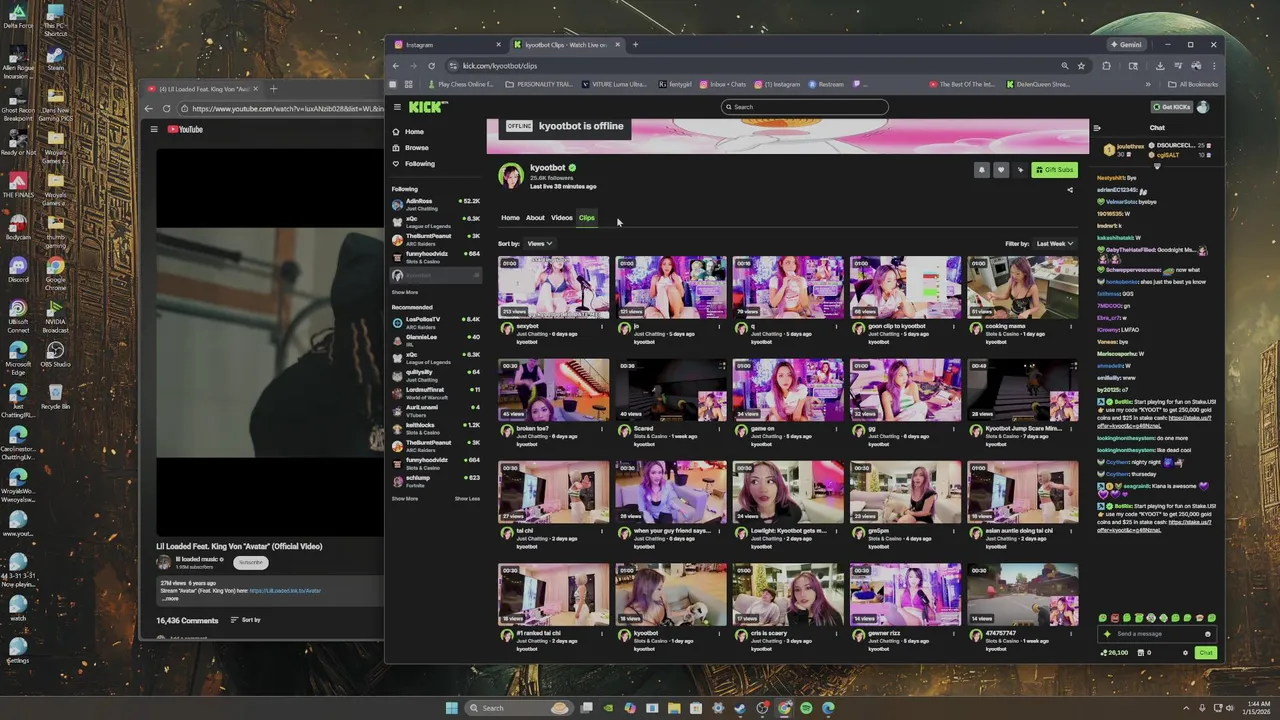Open Steam from the taskbar

coord(740,708)
